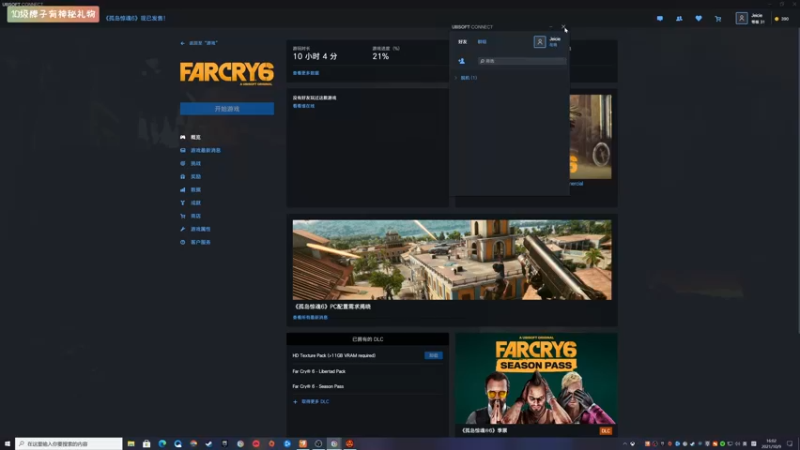Screen dimensions: 800x450
Task: Open Microsoft Edge from the taskbar
Action: [x=162, y=444]
